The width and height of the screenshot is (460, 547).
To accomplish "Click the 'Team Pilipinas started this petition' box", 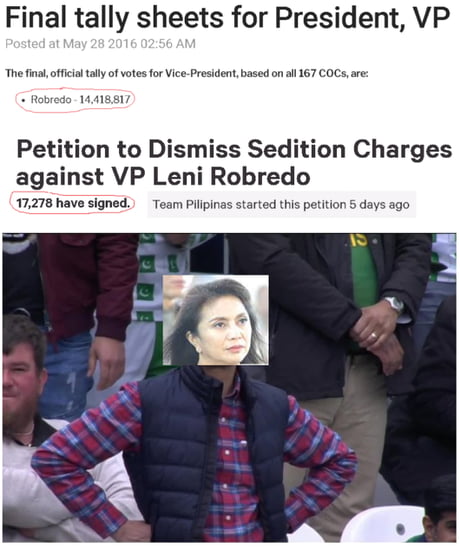I will pyautogui.click(x=281, y=204).
